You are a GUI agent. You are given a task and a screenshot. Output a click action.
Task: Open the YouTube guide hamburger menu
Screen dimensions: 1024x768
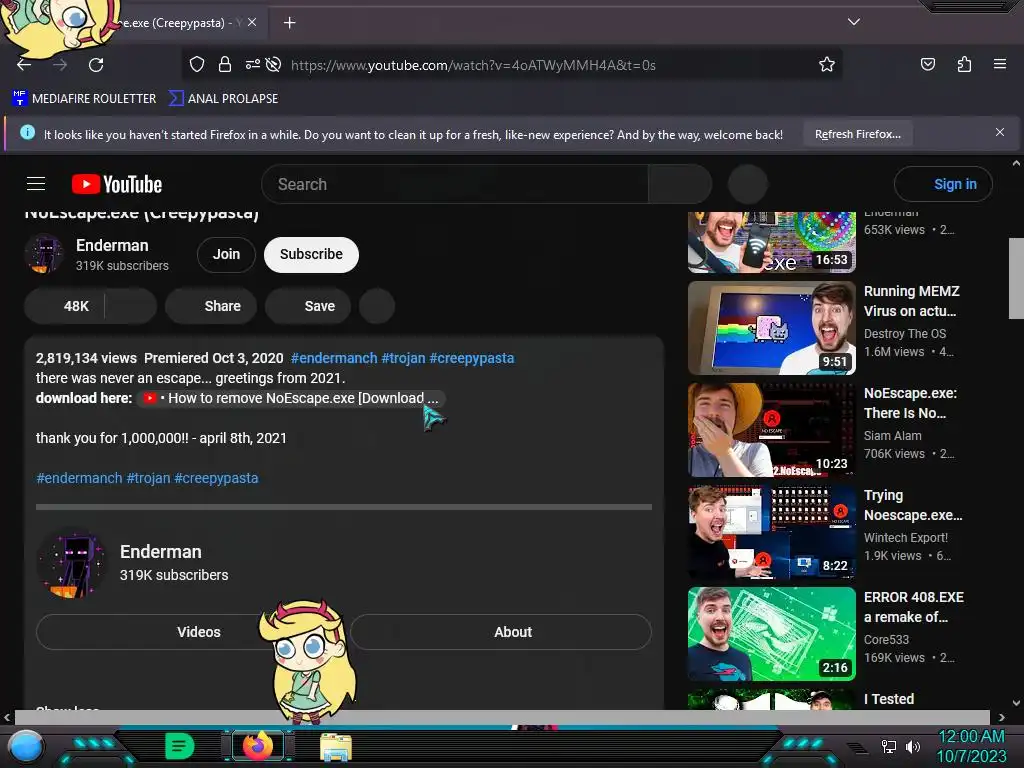coord(36,184)
